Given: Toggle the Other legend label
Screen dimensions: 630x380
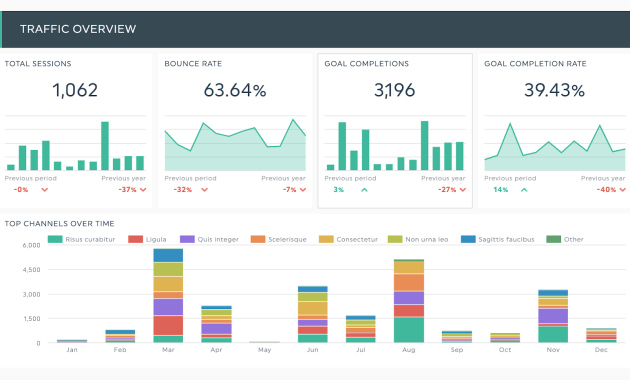Looking at the screenshot, I should [573, 239].
